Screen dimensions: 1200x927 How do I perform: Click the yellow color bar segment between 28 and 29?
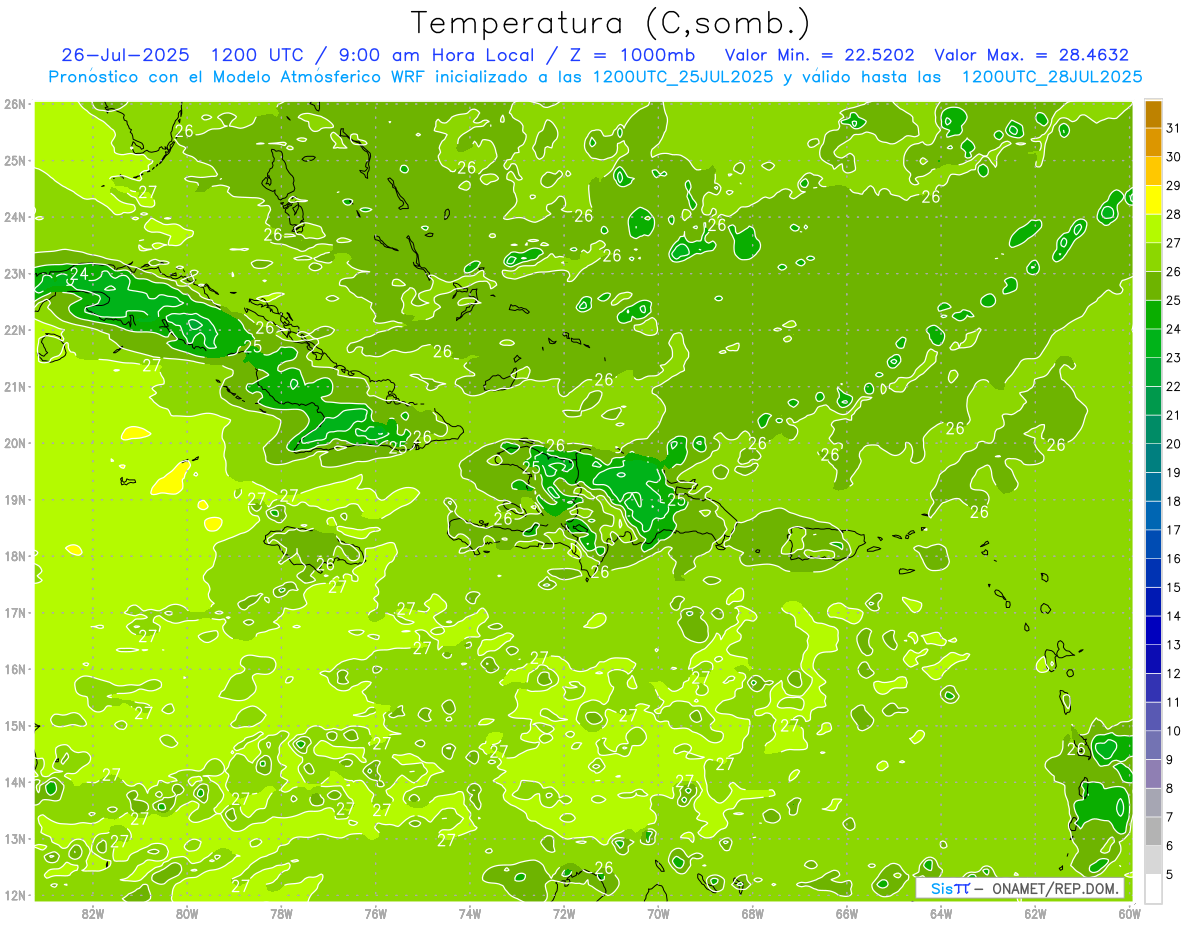[x=1153, y=200]
